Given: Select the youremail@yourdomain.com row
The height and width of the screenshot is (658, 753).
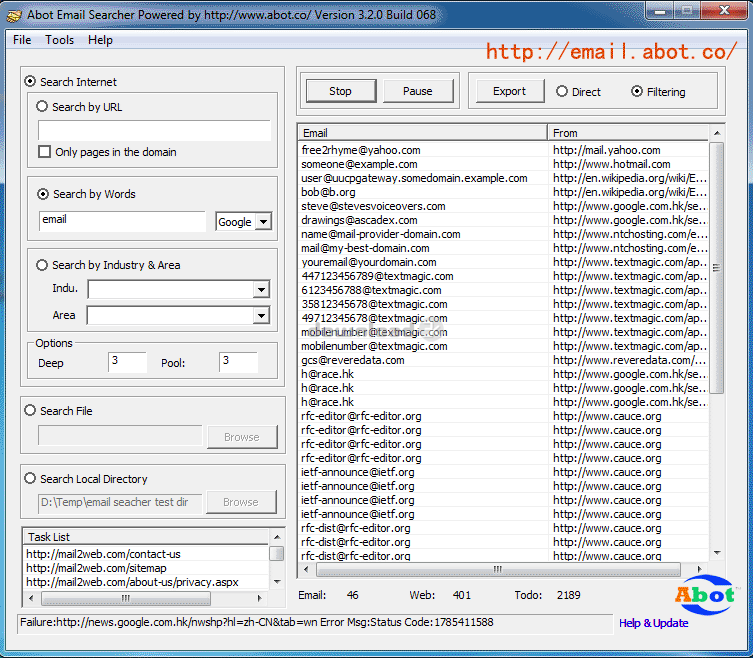Looking at the screenshot, I should (503, 262).
